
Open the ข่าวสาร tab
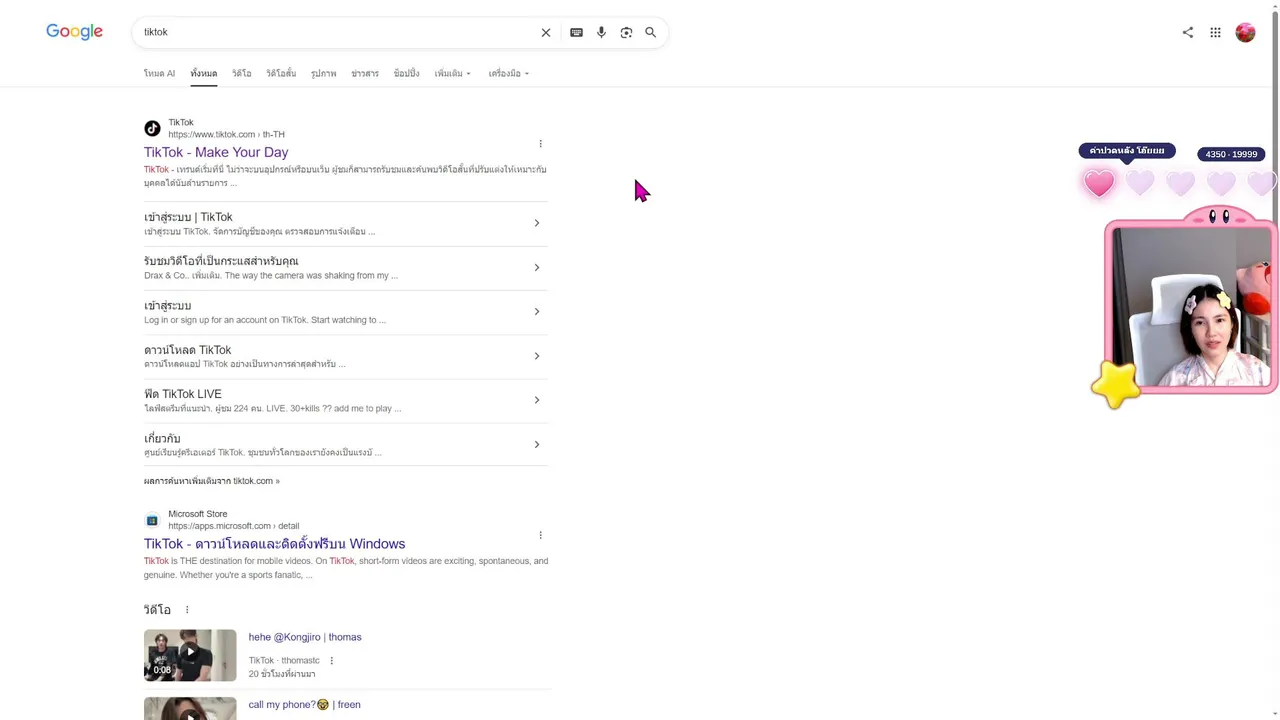click(365, 74)
